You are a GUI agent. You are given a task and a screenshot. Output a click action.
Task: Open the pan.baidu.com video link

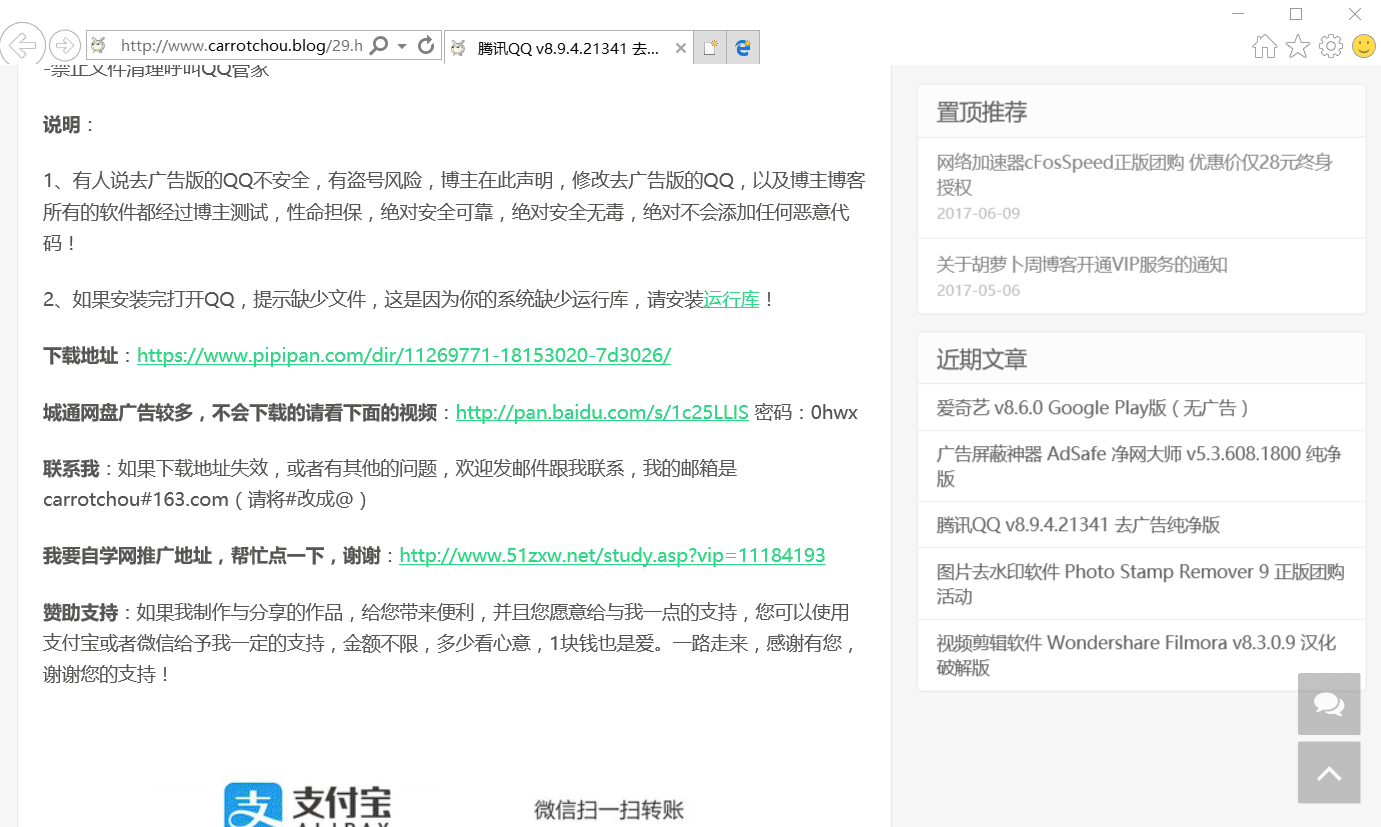602,412
